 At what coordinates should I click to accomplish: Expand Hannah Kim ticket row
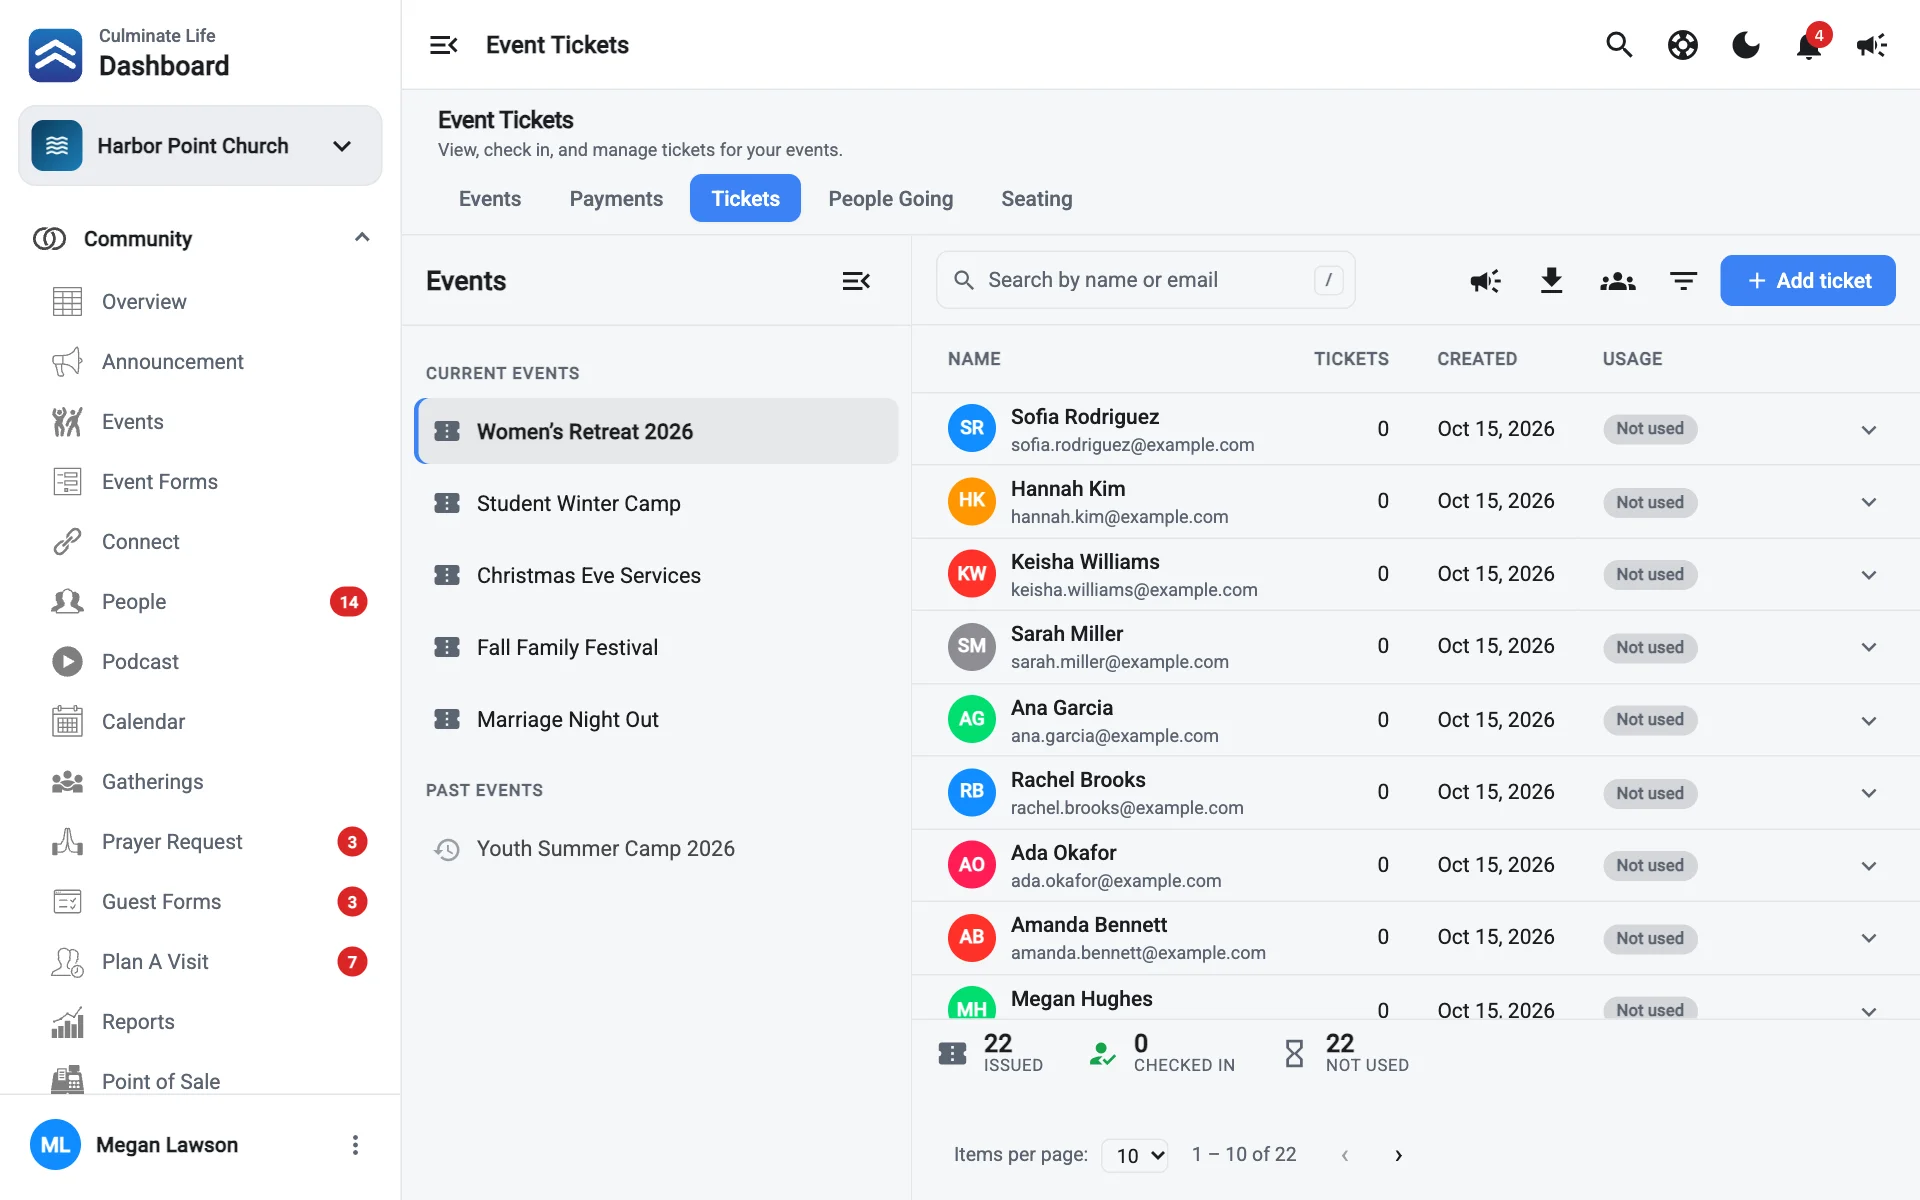1868,502
